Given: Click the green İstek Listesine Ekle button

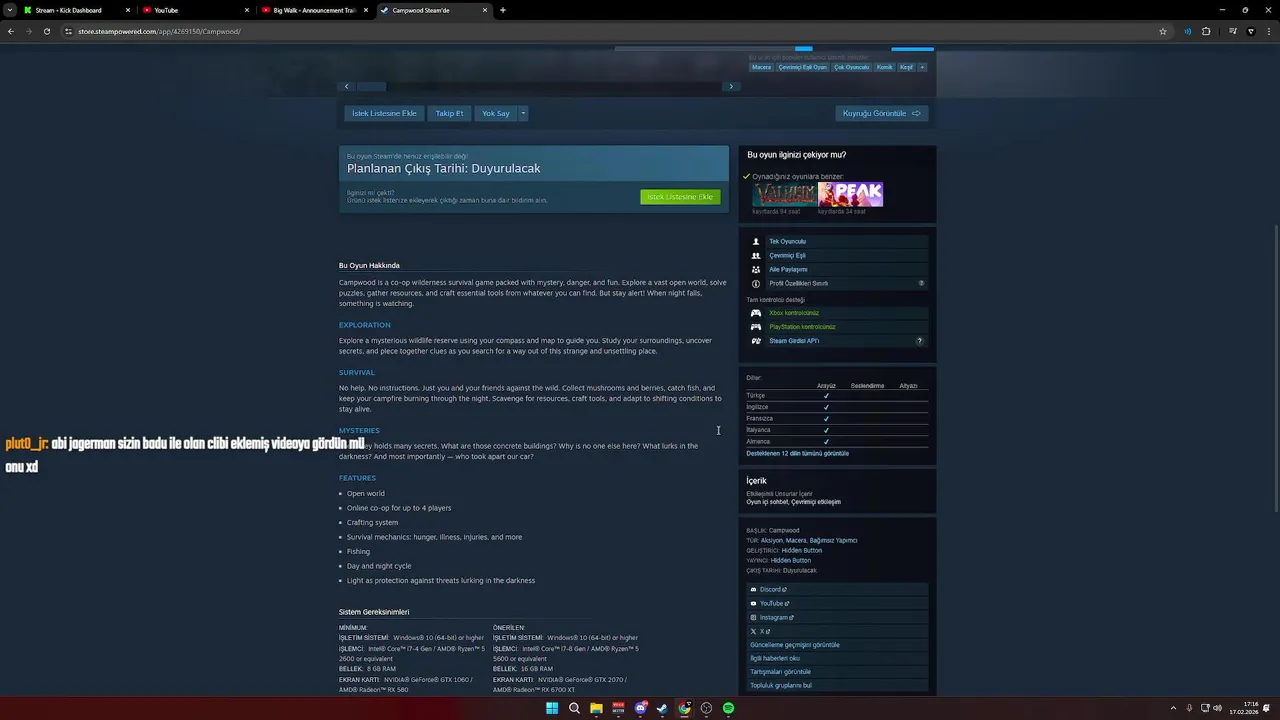Looking at the screenshot, I should 680,197.
